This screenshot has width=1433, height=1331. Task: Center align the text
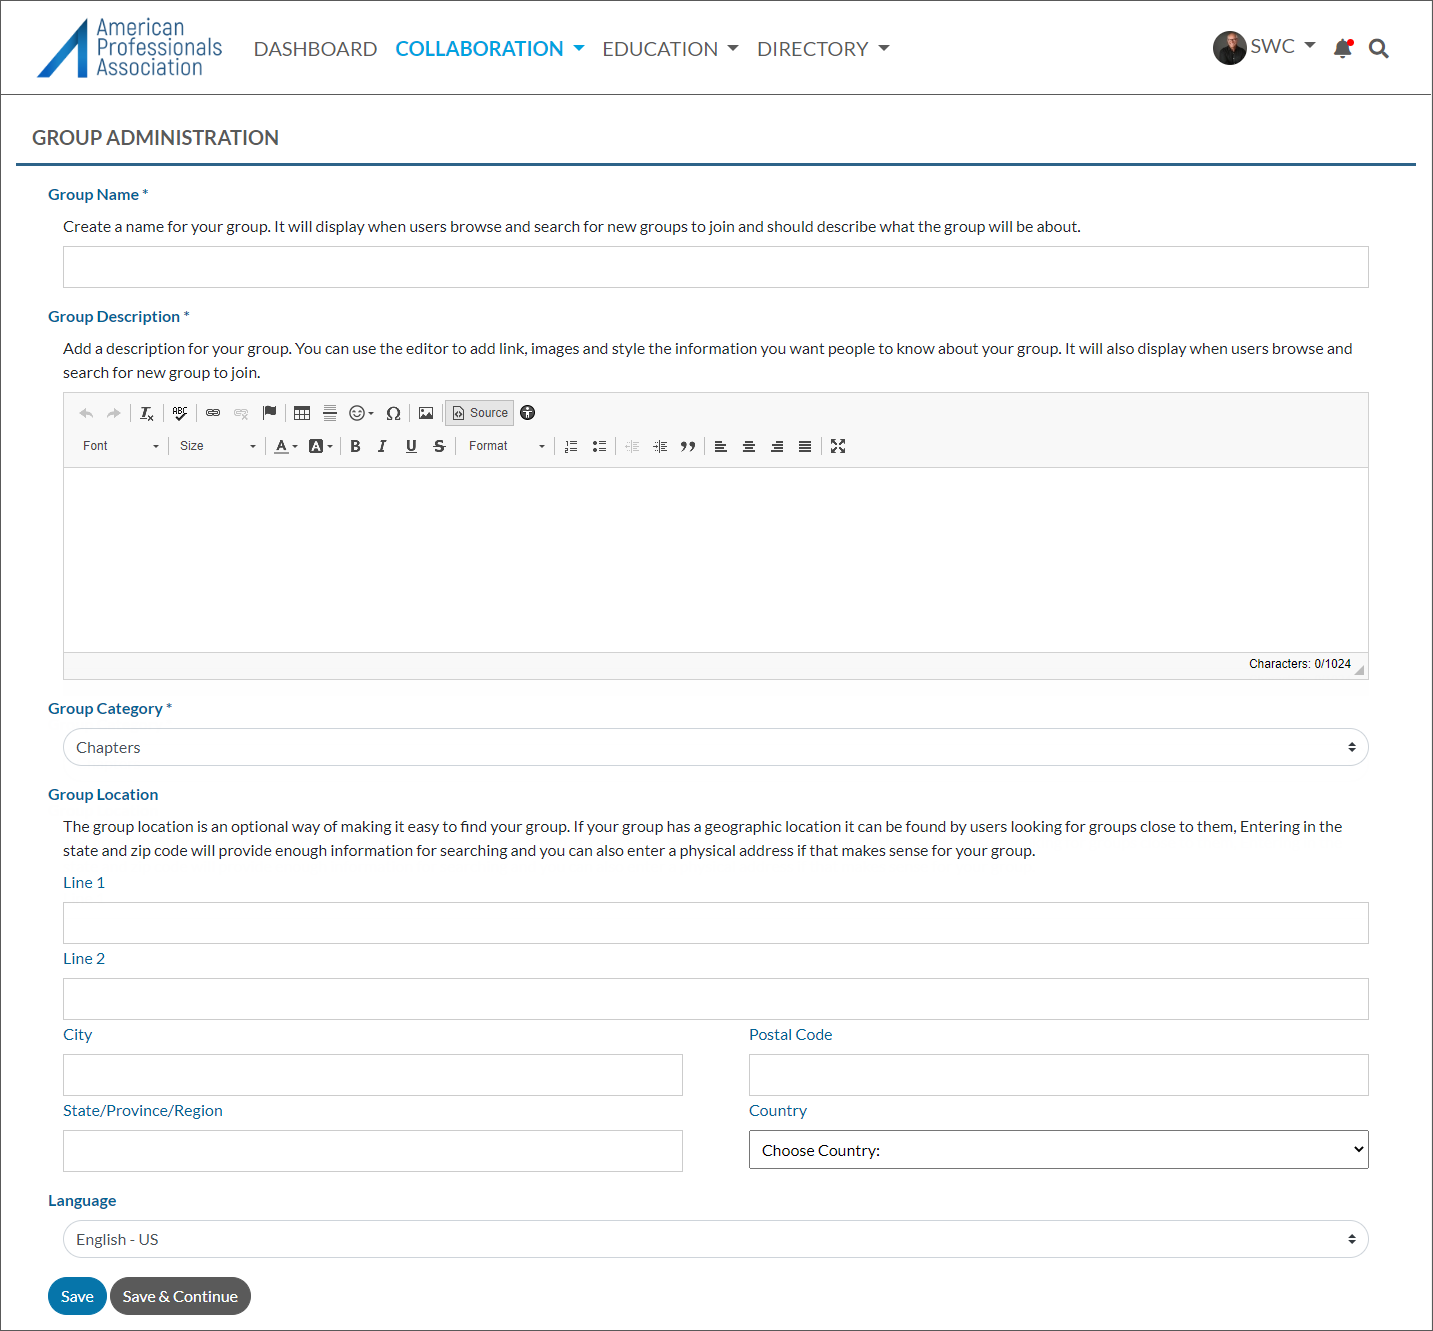click(x=749, y=446)
